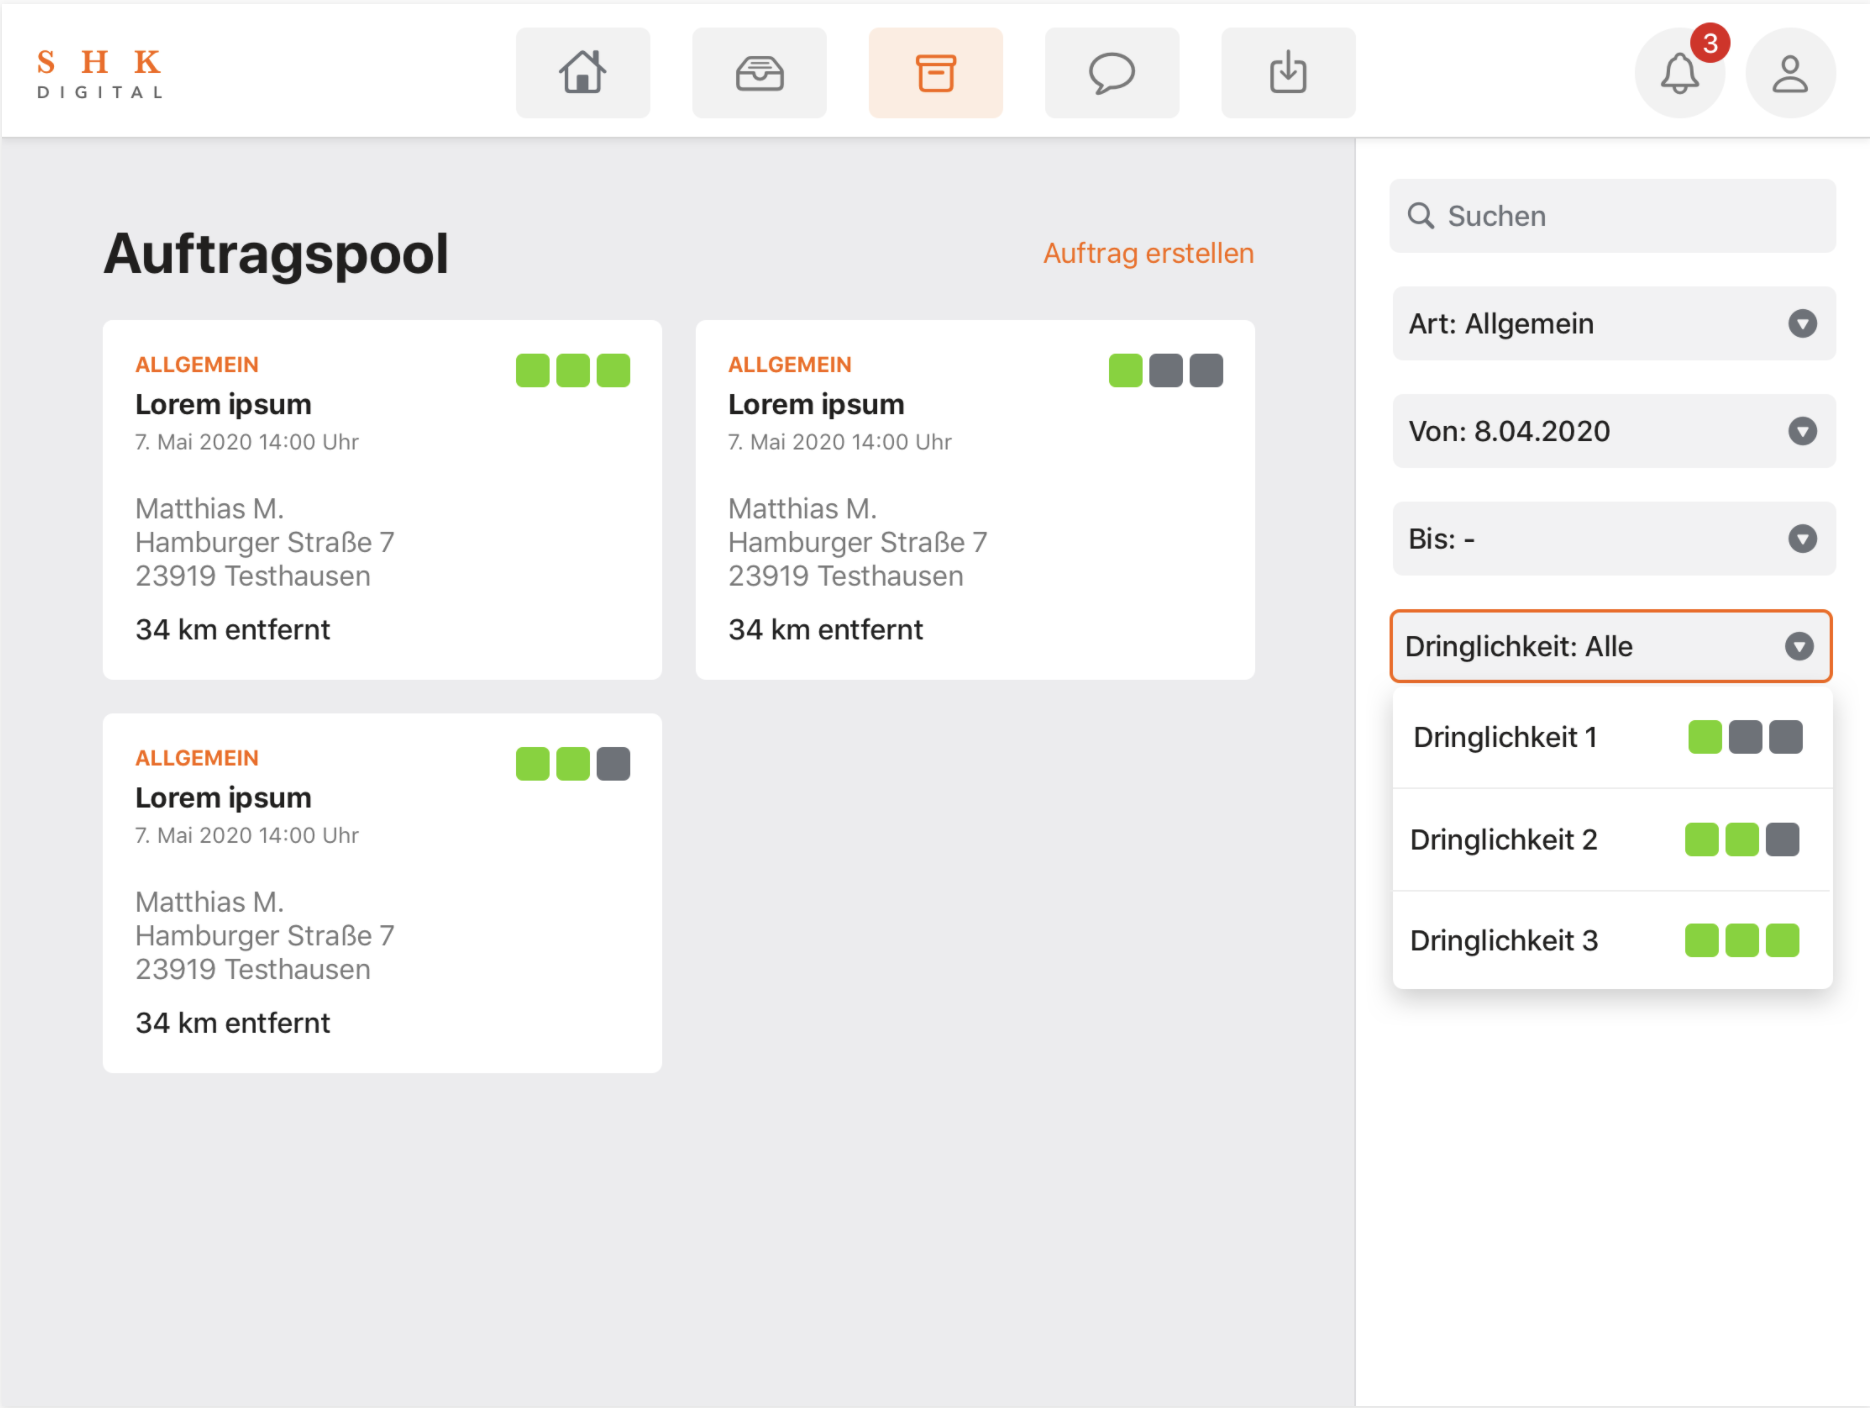Click the Auftrag erstellen link
Screen dimensions: 1870x1408
[x=1148, y=253]
